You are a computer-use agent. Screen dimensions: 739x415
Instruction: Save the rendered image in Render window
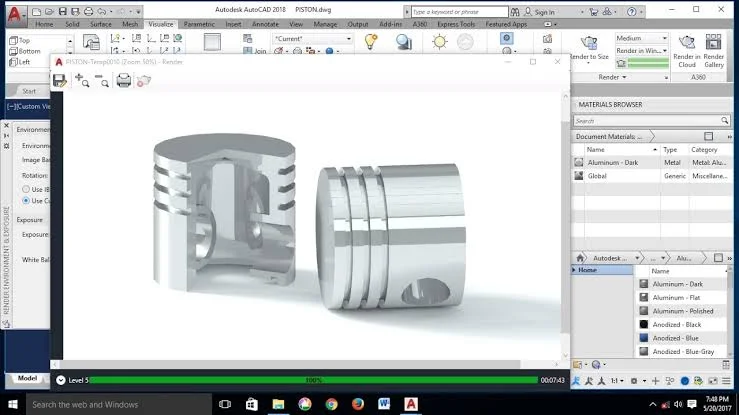coord(59,81)
